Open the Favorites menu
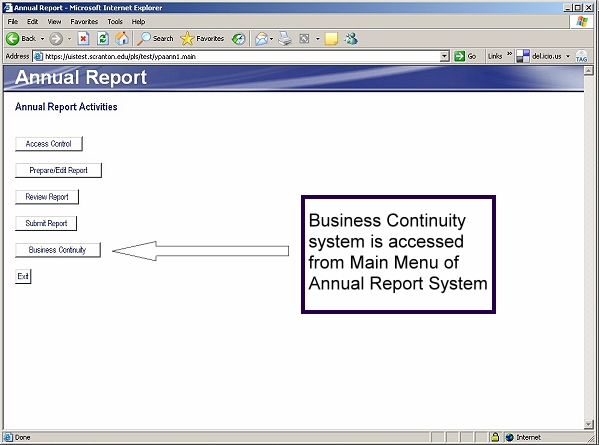 pyautogui.click(x=84, y=22)
